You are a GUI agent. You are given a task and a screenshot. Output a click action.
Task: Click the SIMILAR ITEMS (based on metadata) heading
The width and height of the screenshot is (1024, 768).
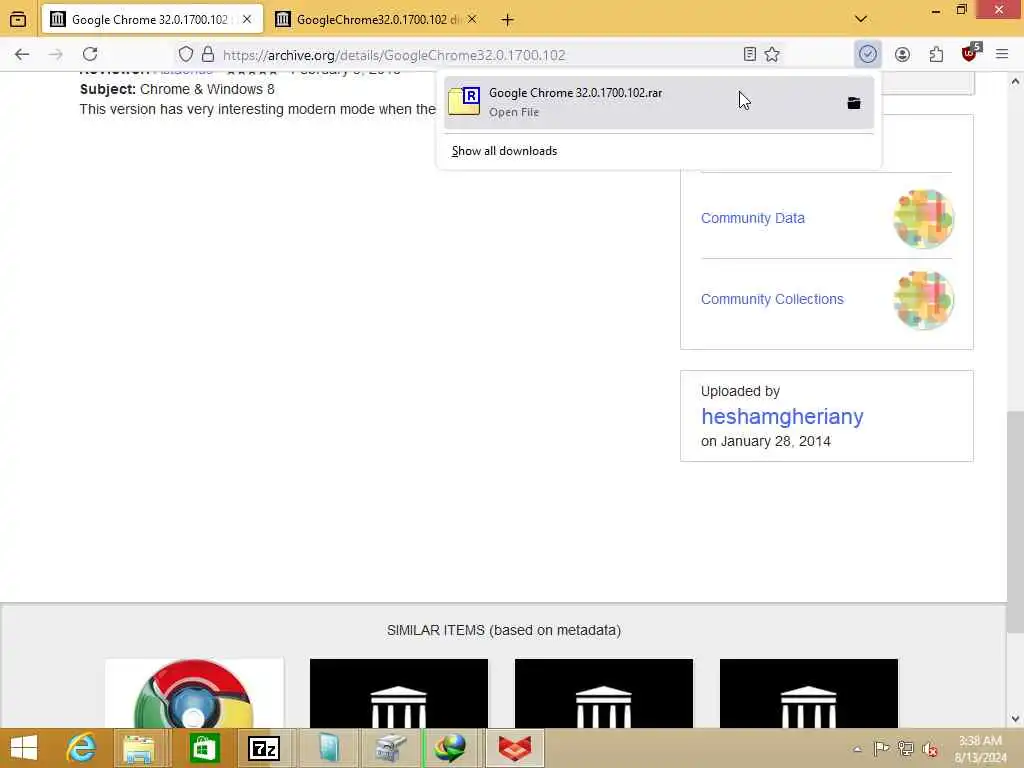[x=504, y=630]
